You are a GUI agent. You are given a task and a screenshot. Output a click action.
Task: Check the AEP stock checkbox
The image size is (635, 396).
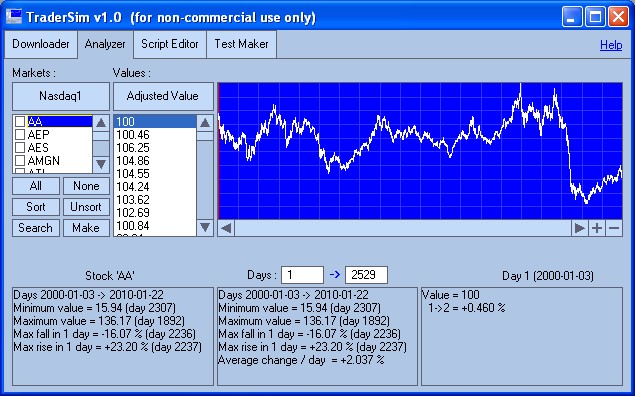[x=20, y=134]
